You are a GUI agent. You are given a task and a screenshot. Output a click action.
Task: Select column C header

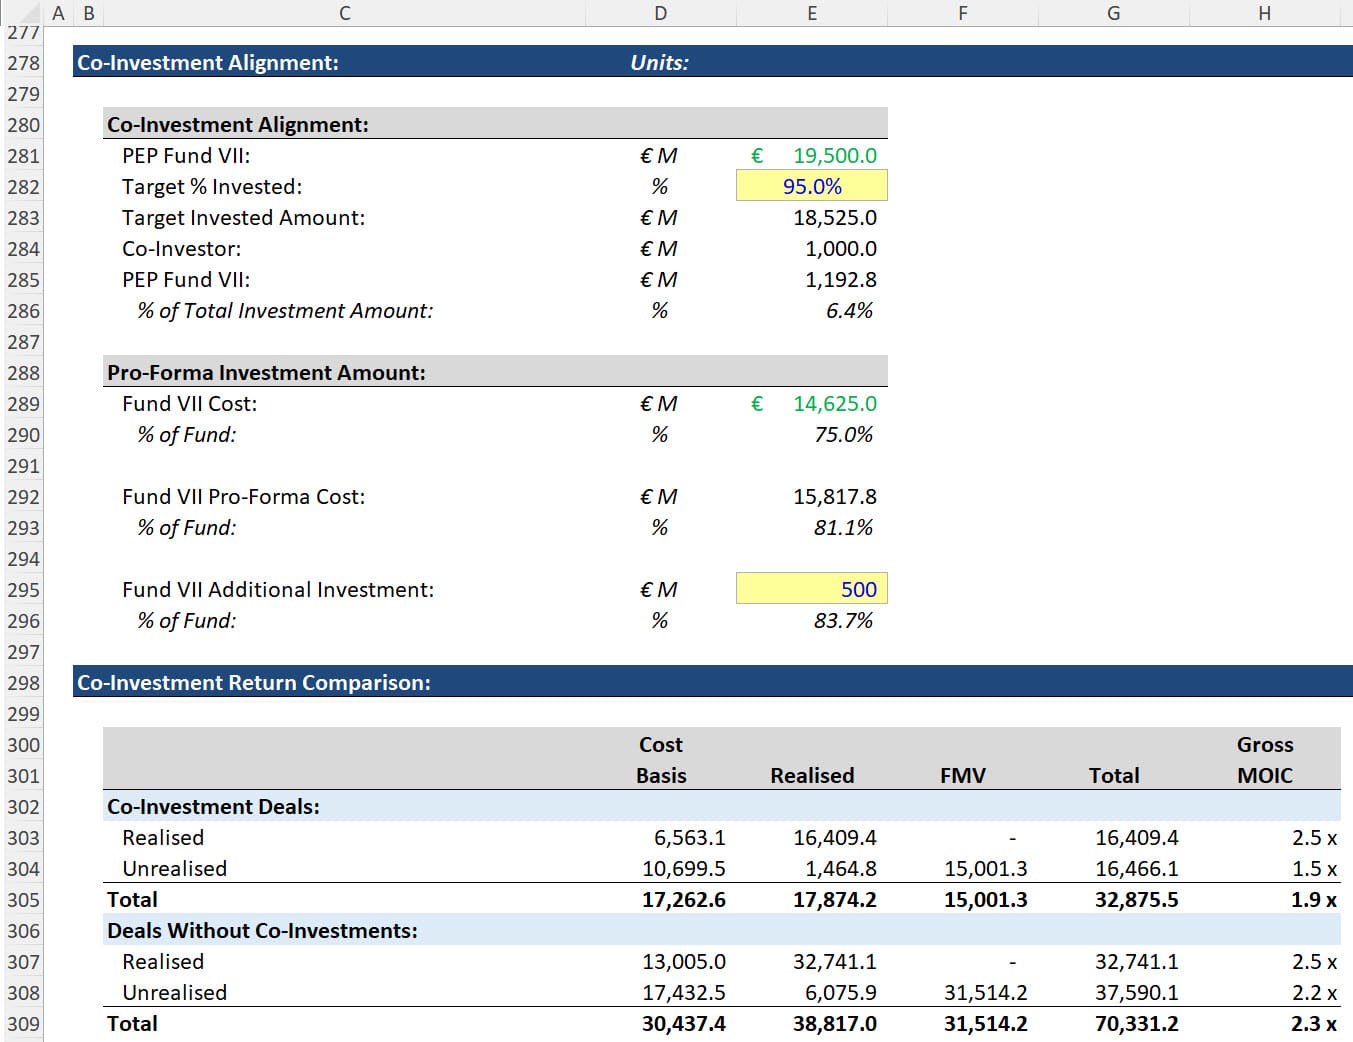[x=344, y=13]
